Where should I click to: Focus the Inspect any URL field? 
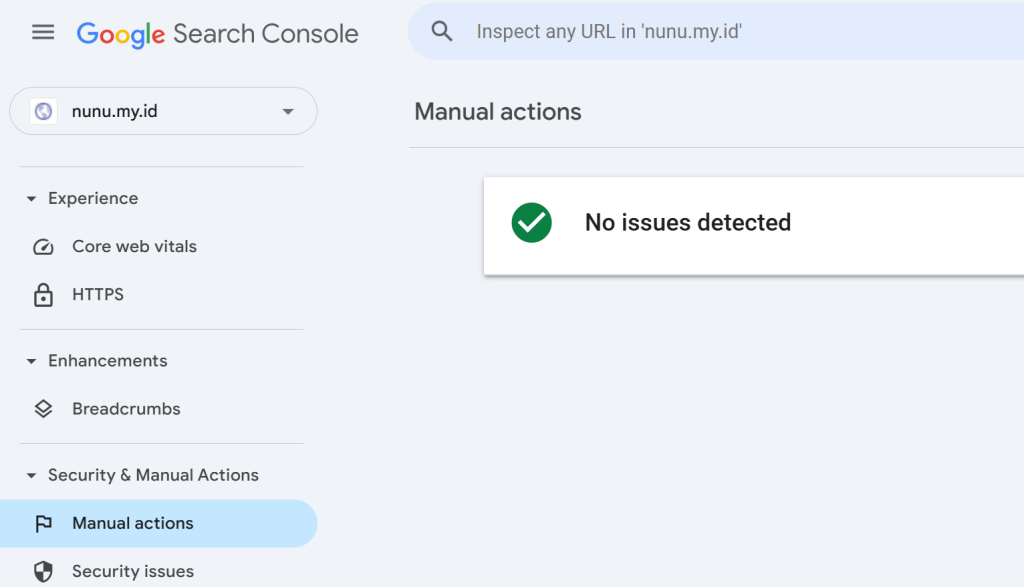coord(718,31)
